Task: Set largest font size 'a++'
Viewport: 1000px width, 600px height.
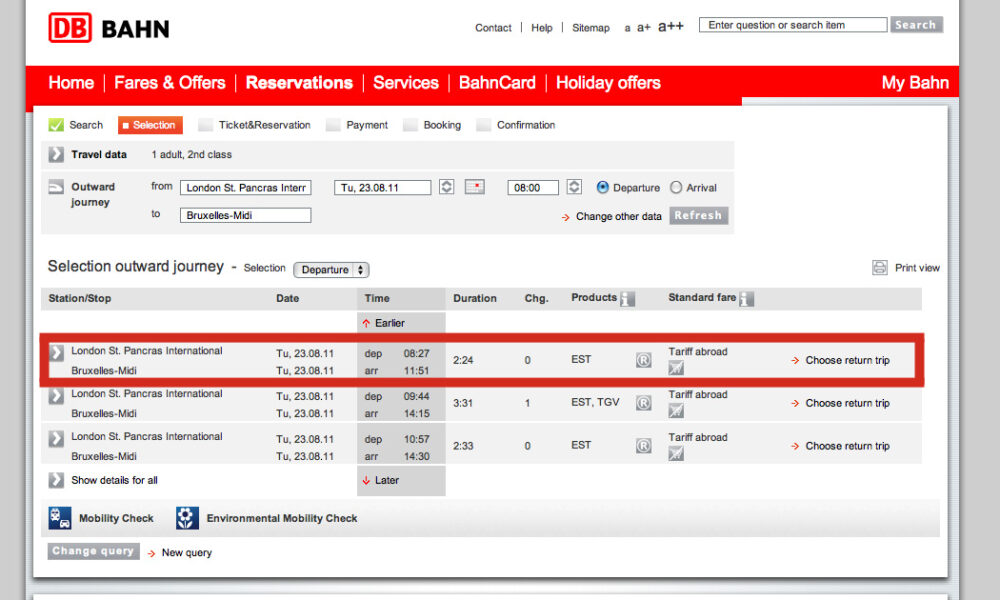Action: tap(671, 26)
